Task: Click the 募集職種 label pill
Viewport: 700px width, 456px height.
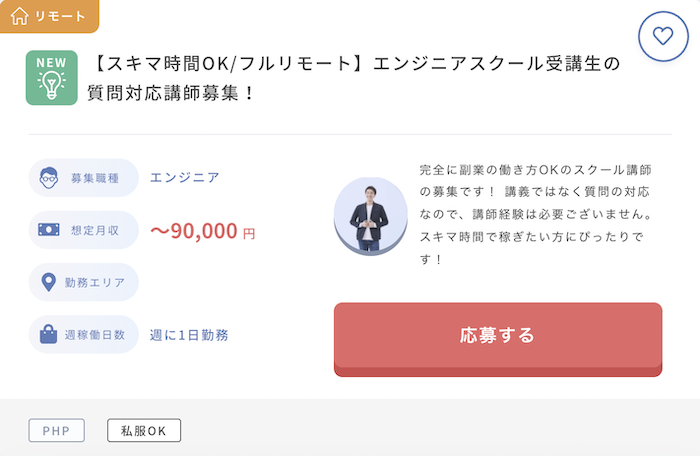Action: 83,178
